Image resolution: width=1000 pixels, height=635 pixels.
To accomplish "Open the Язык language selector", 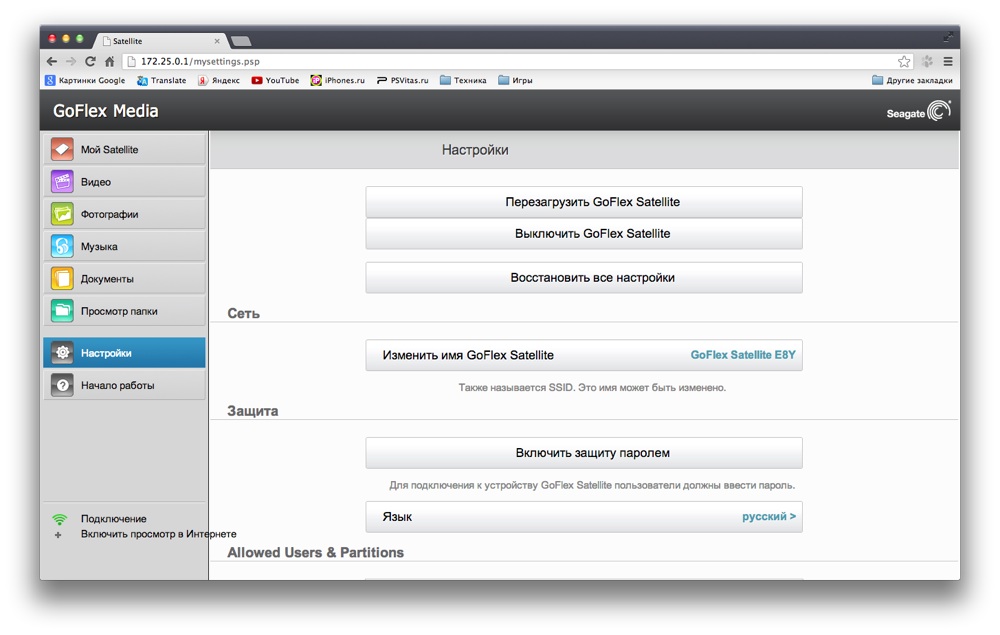I will (584, 517).
